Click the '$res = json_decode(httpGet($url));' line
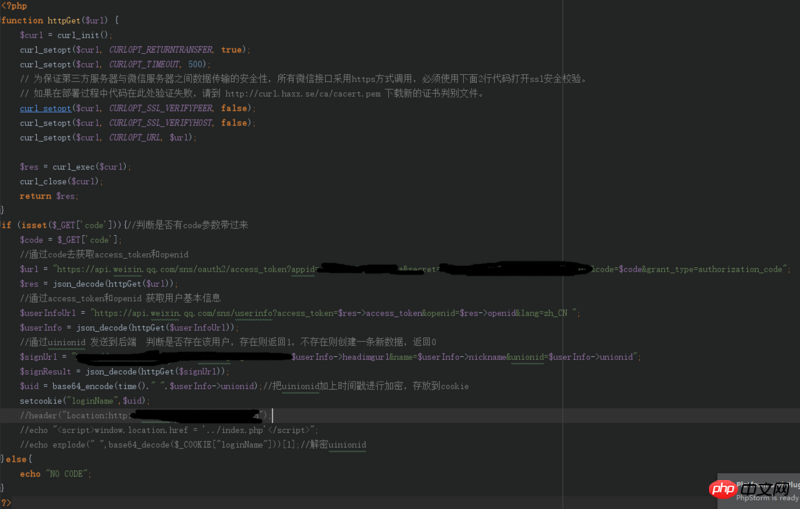Image resolution: width=800 pixels, height=509 pixels. click(x=99, y=284)
